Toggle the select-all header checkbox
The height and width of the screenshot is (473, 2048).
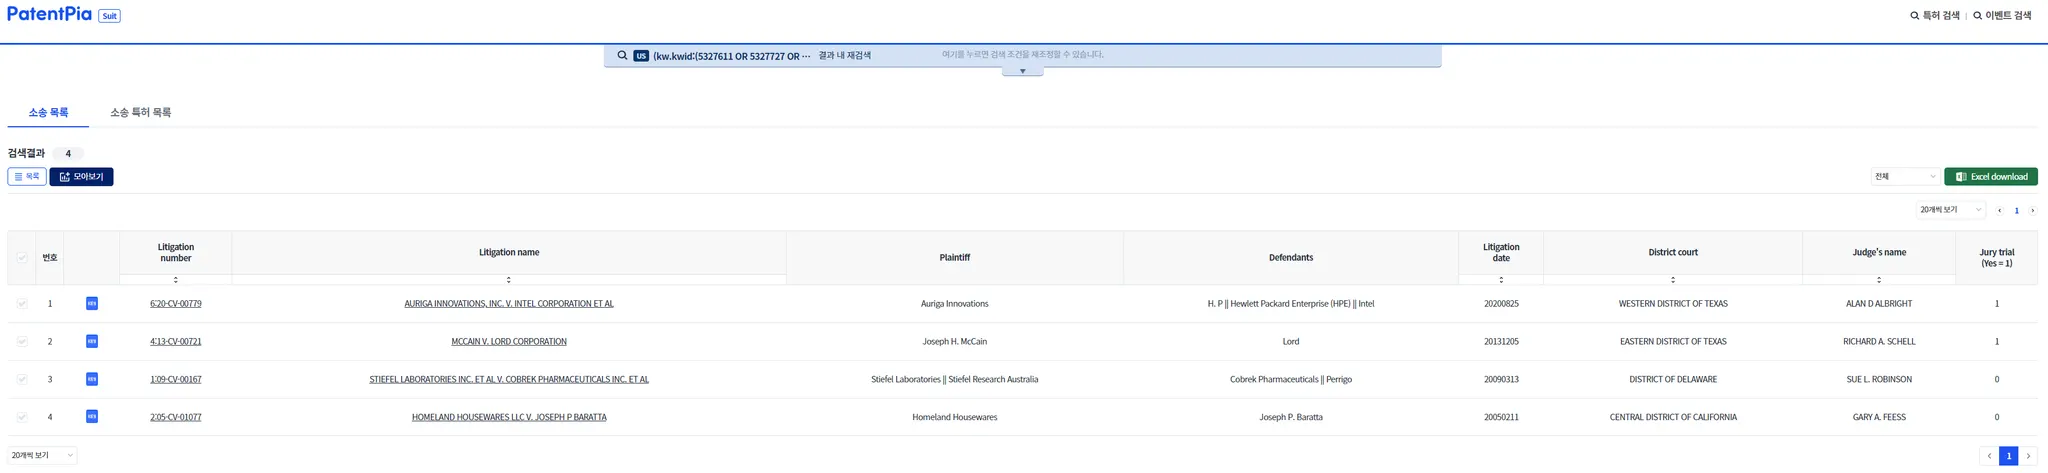22,258
